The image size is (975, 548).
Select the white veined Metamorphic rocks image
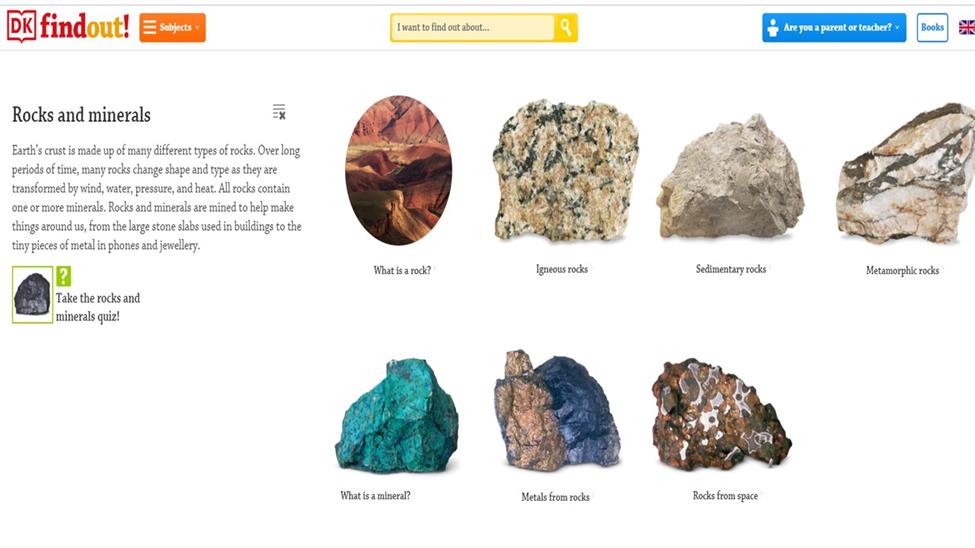tap(906, 173)
